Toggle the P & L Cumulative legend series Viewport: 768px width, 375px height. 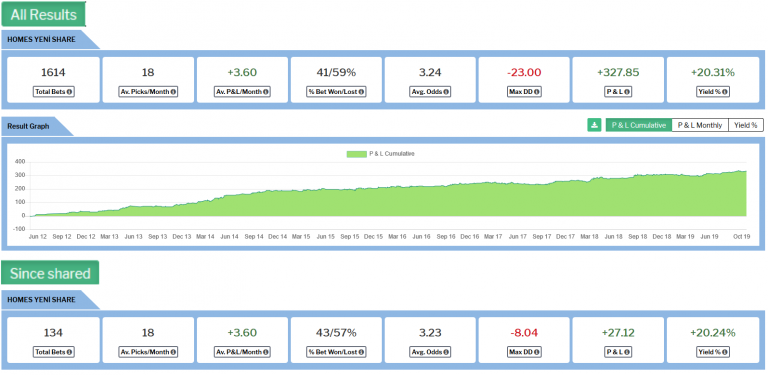[381, 154]
